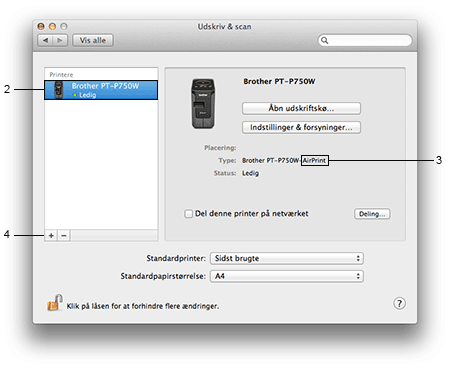Click the magnifying glass search icon

324,40
